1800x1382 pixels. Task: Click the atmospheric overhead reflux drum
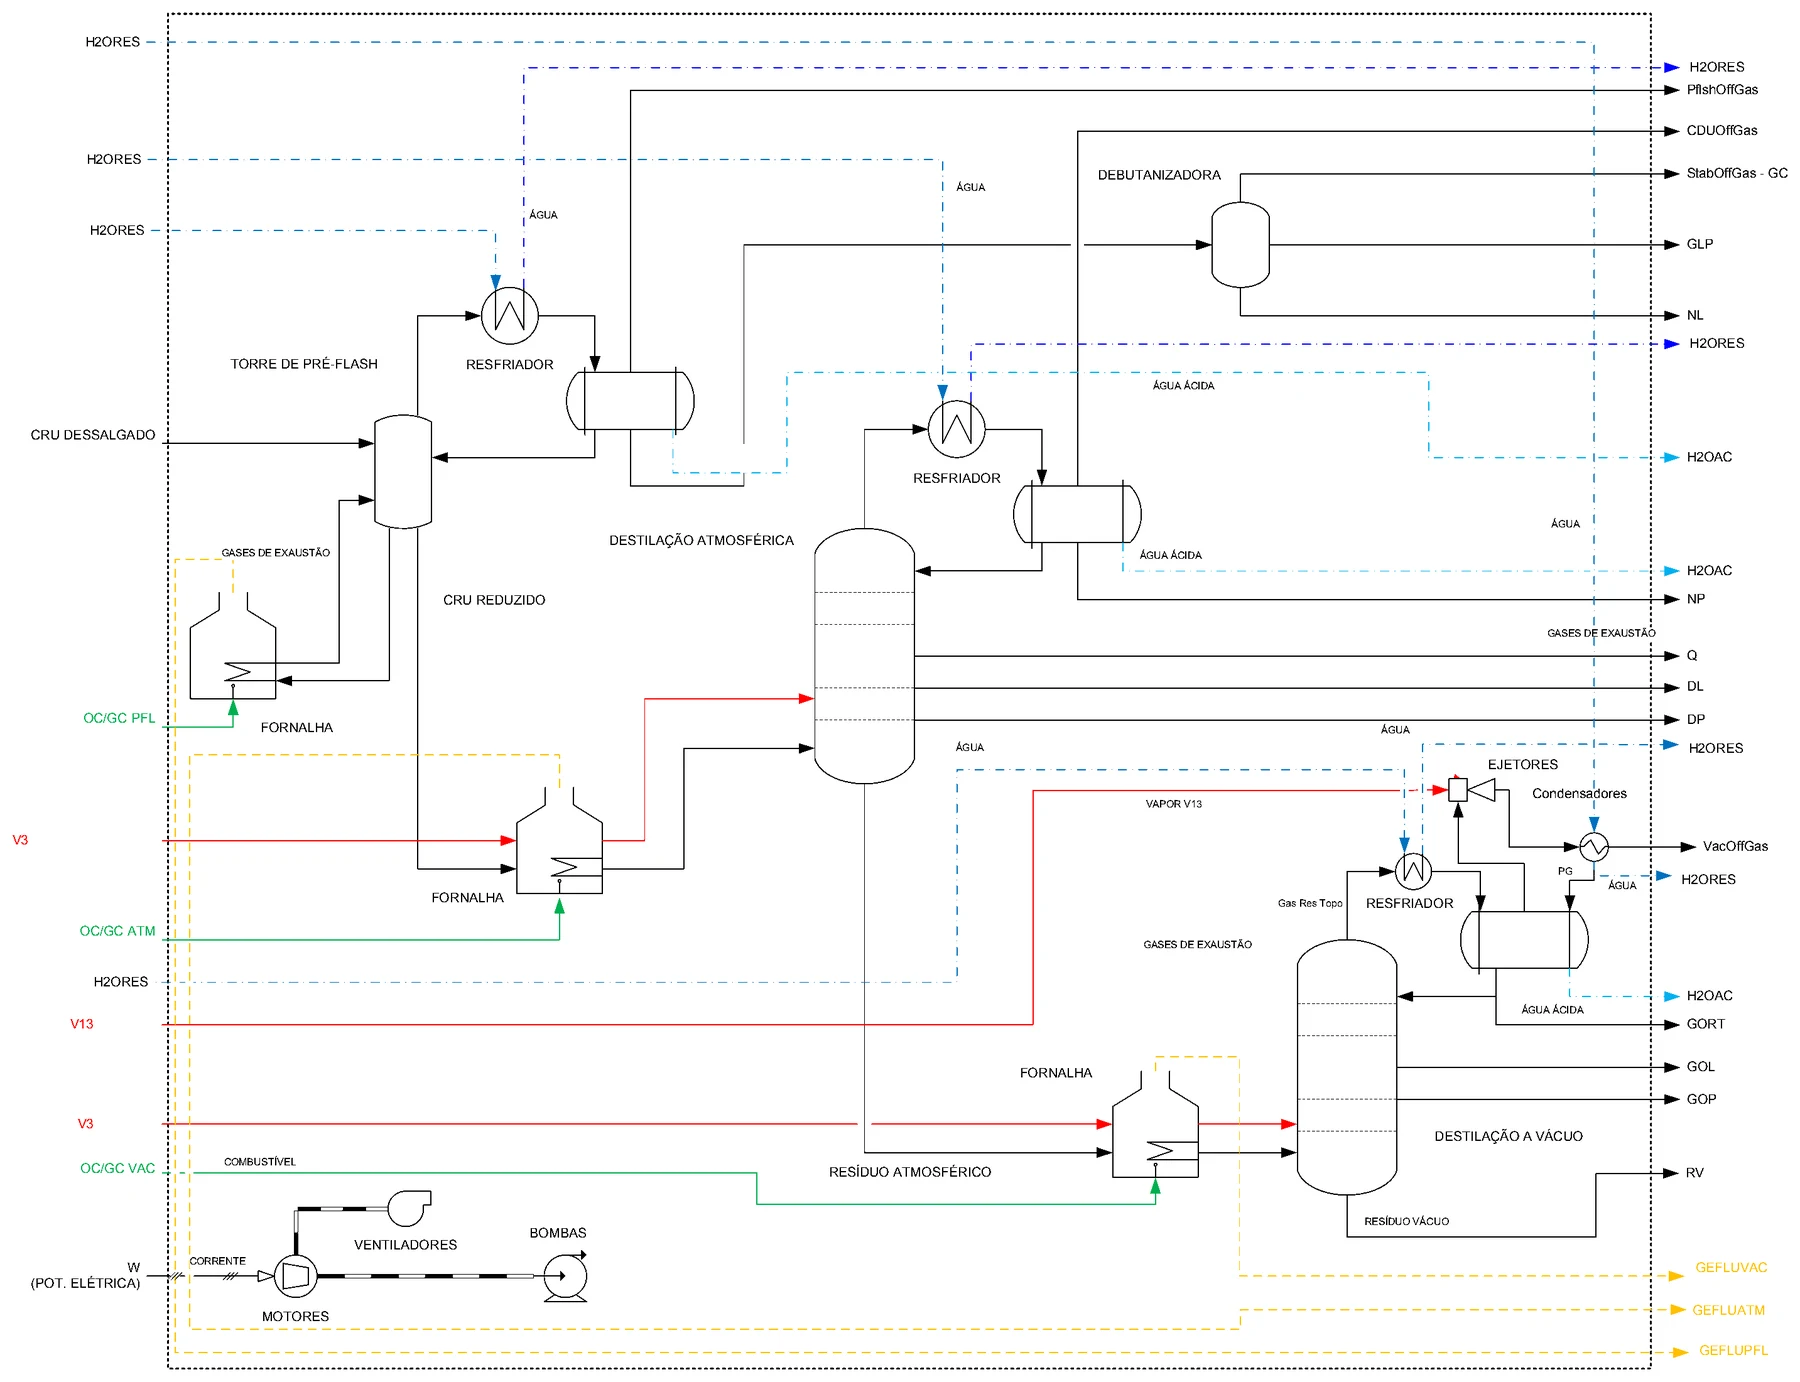click(1077, 514)
